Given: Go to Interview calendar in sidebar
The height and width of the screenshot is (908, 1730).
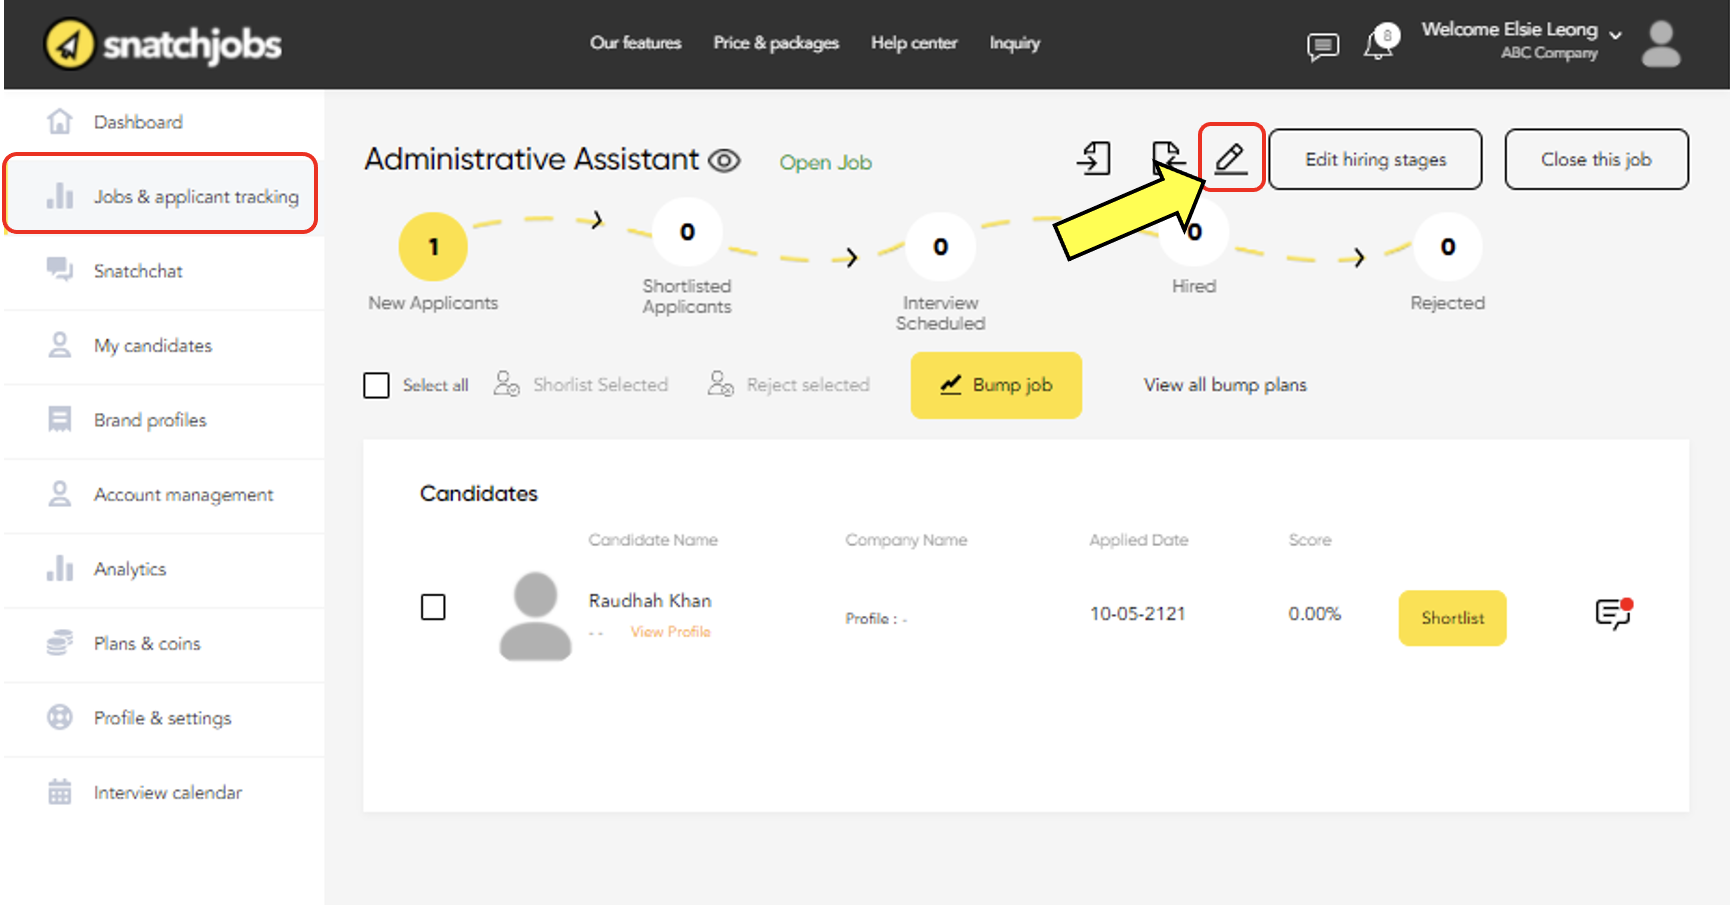Looking at the screenshot, I should tap(167, 792).
